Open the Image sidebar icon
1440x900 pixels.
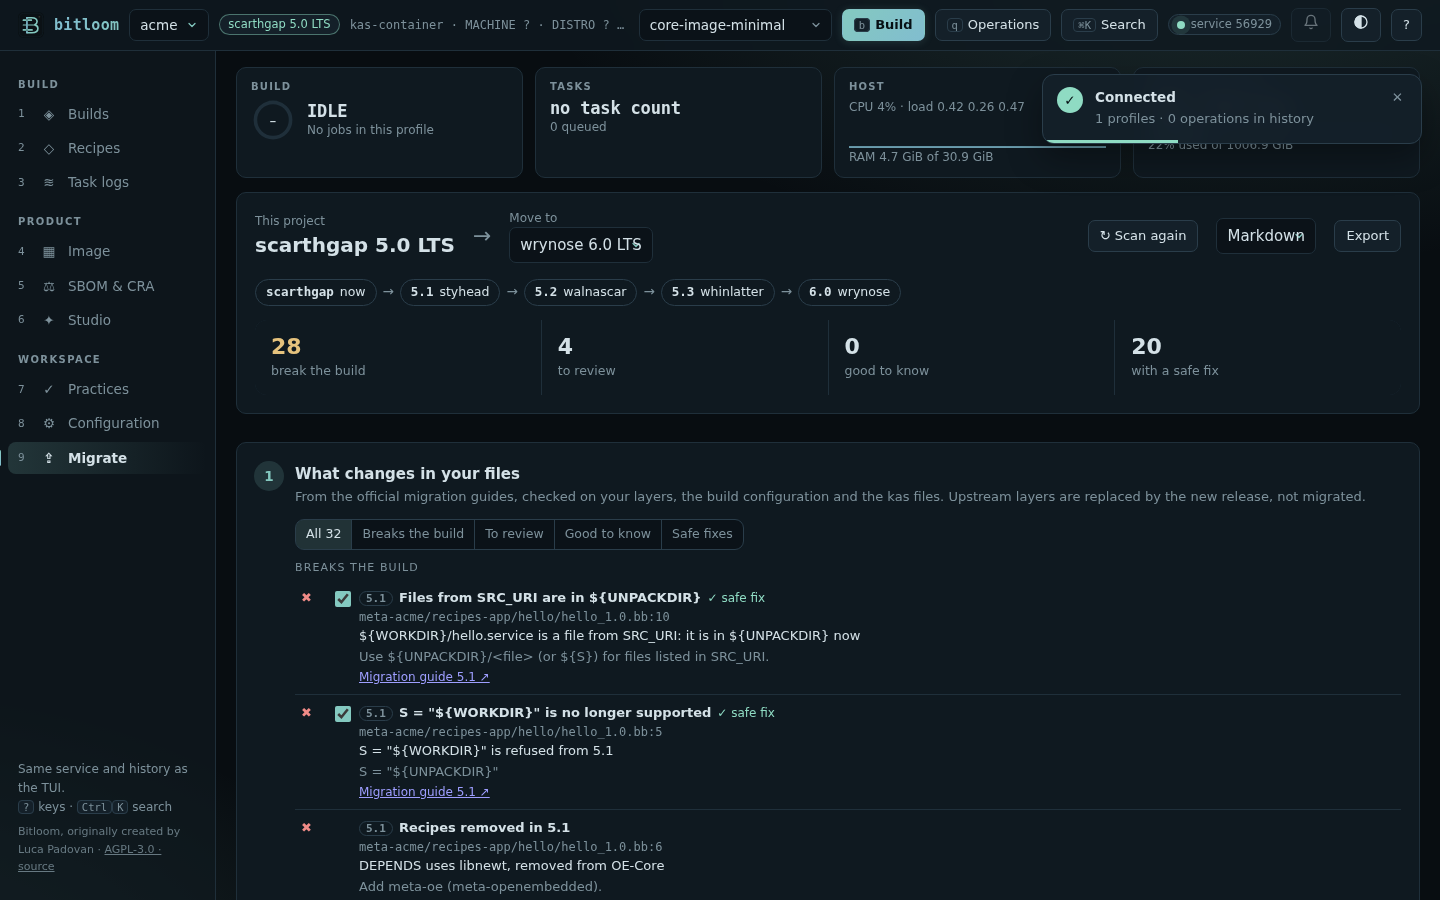coord(49,251)
